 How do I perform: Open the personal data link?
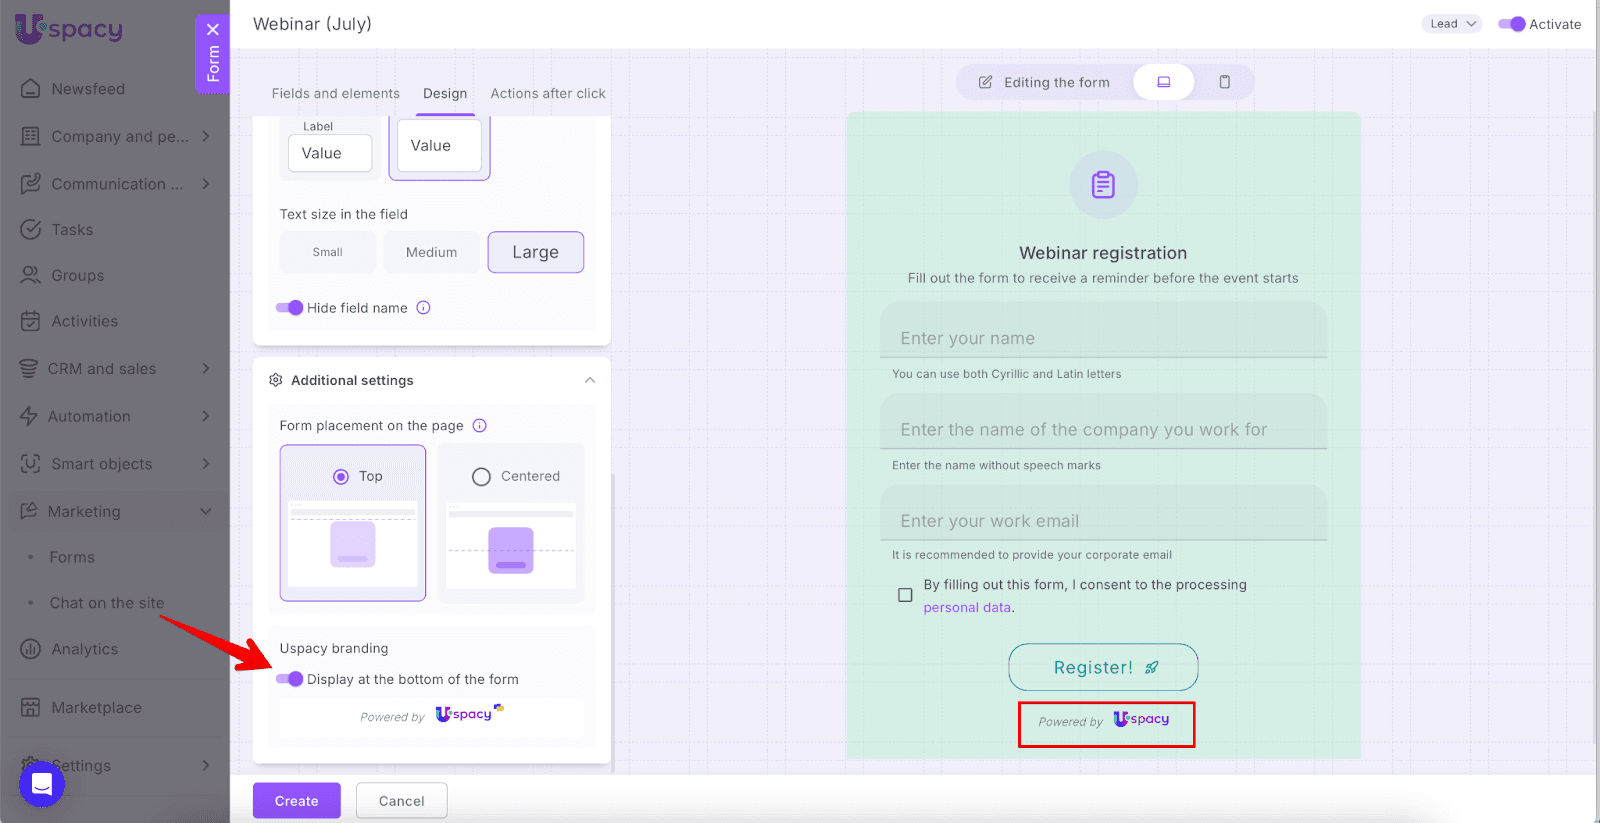(x=967, y=607)
